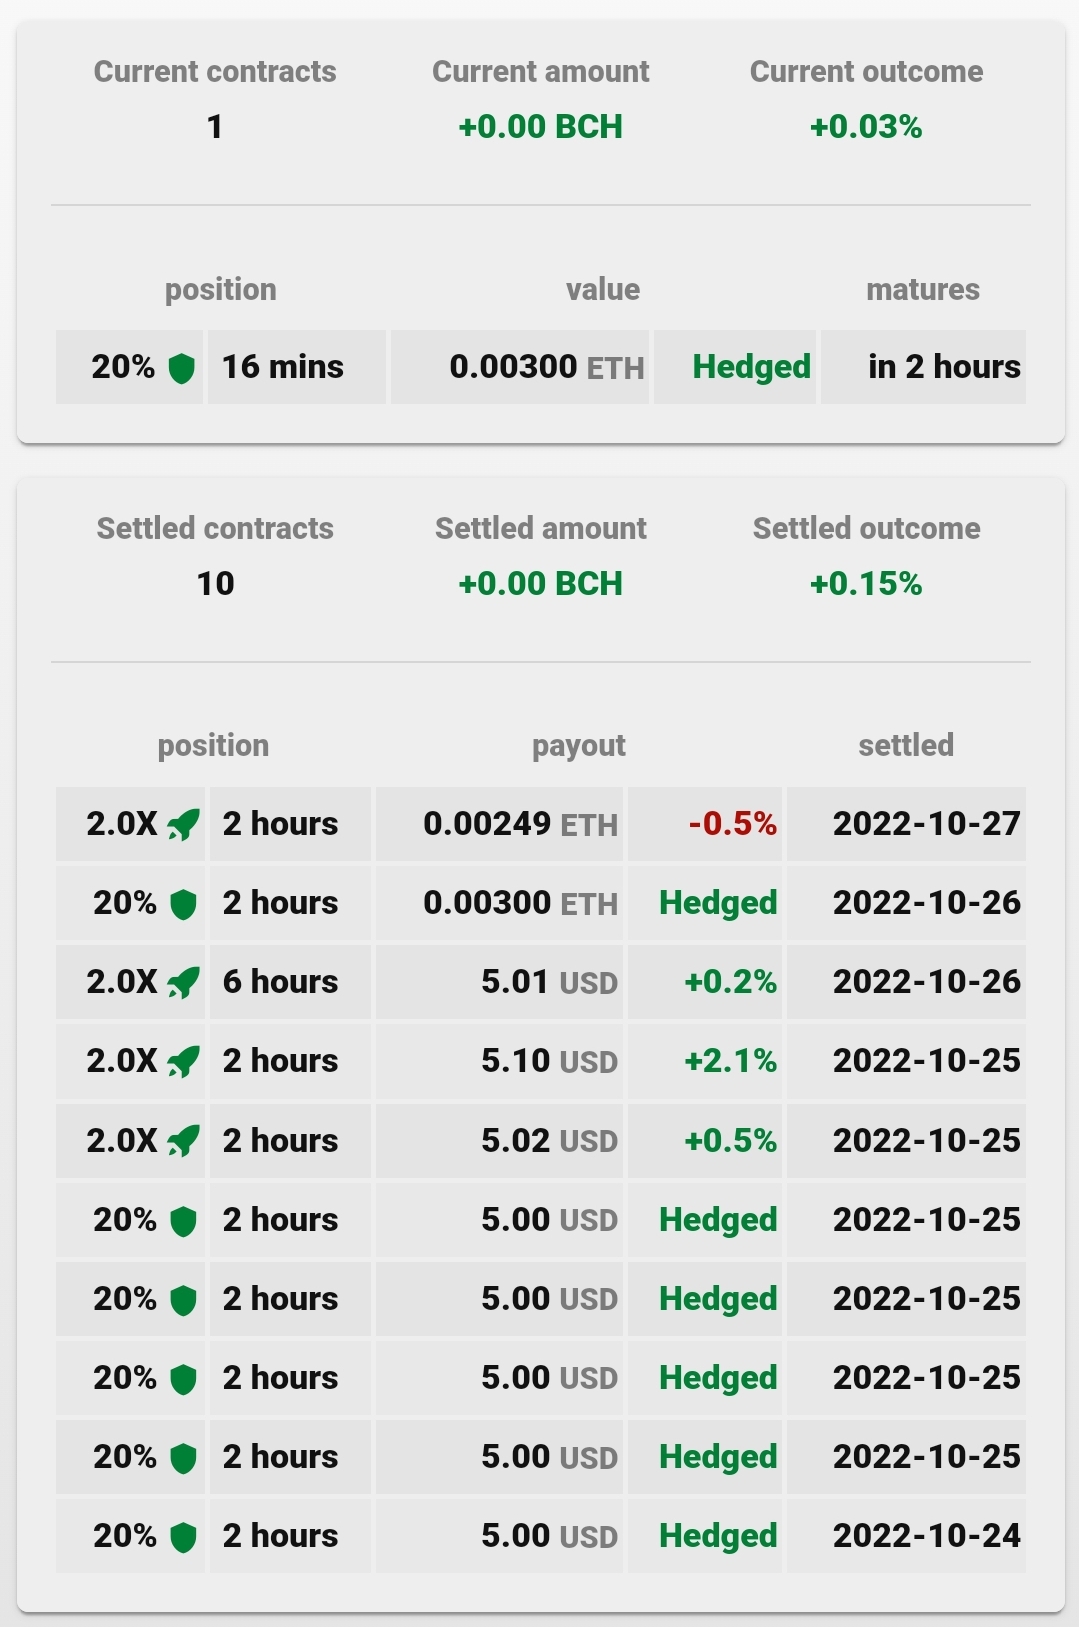Click the settled column header

(x=906, y=745)
